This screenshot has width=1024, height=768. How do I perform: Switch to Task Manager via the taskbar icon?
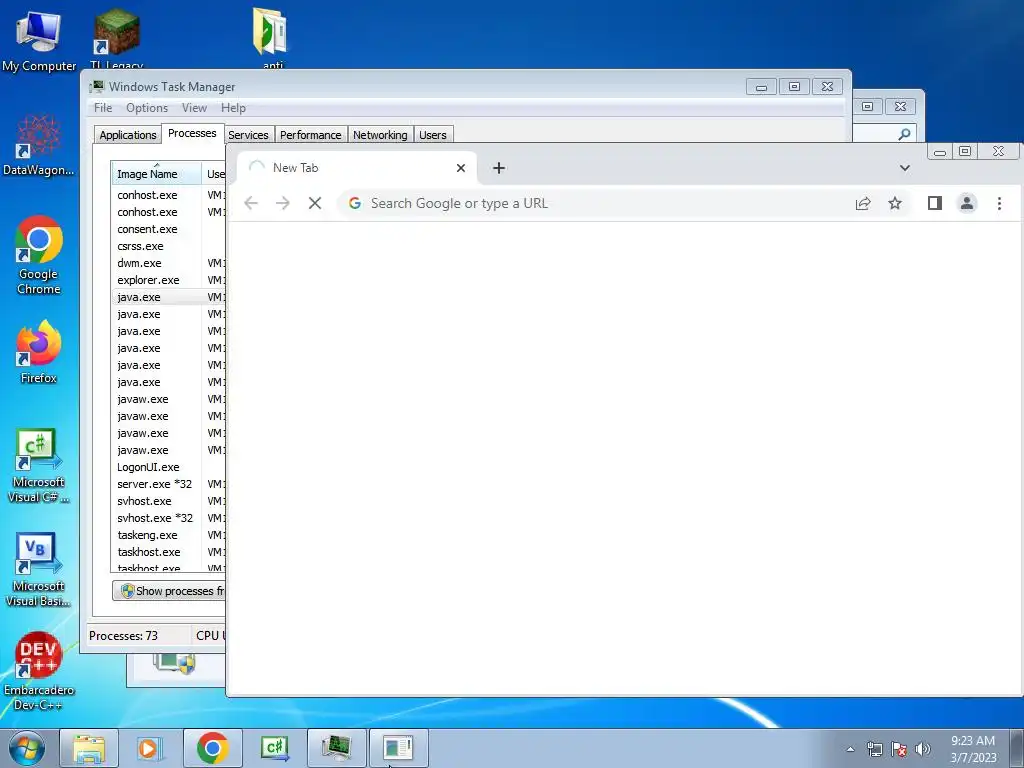coord(336,748)
